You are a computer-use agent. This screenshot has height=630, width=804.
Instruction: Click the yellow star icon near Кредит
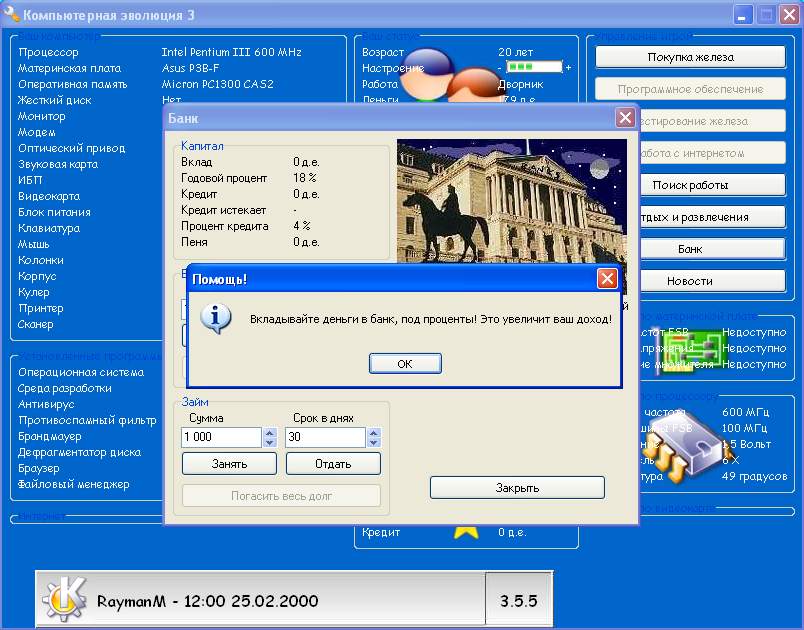(466, 532)
